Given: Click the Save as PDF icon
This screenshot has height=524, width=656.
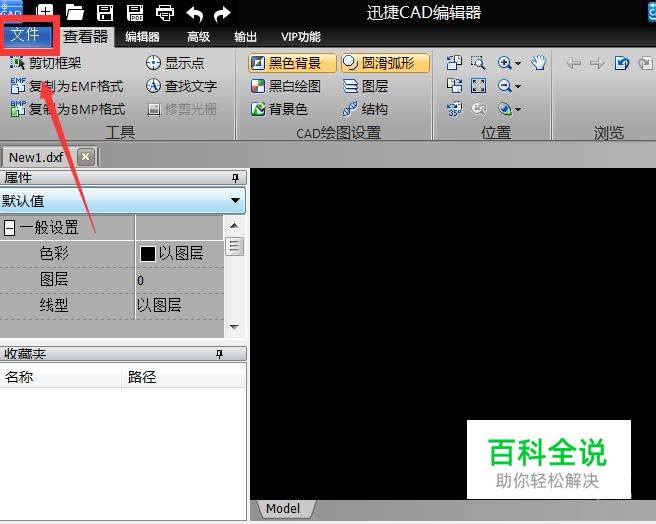Looking at the screenshot, I should coord(135,13).
